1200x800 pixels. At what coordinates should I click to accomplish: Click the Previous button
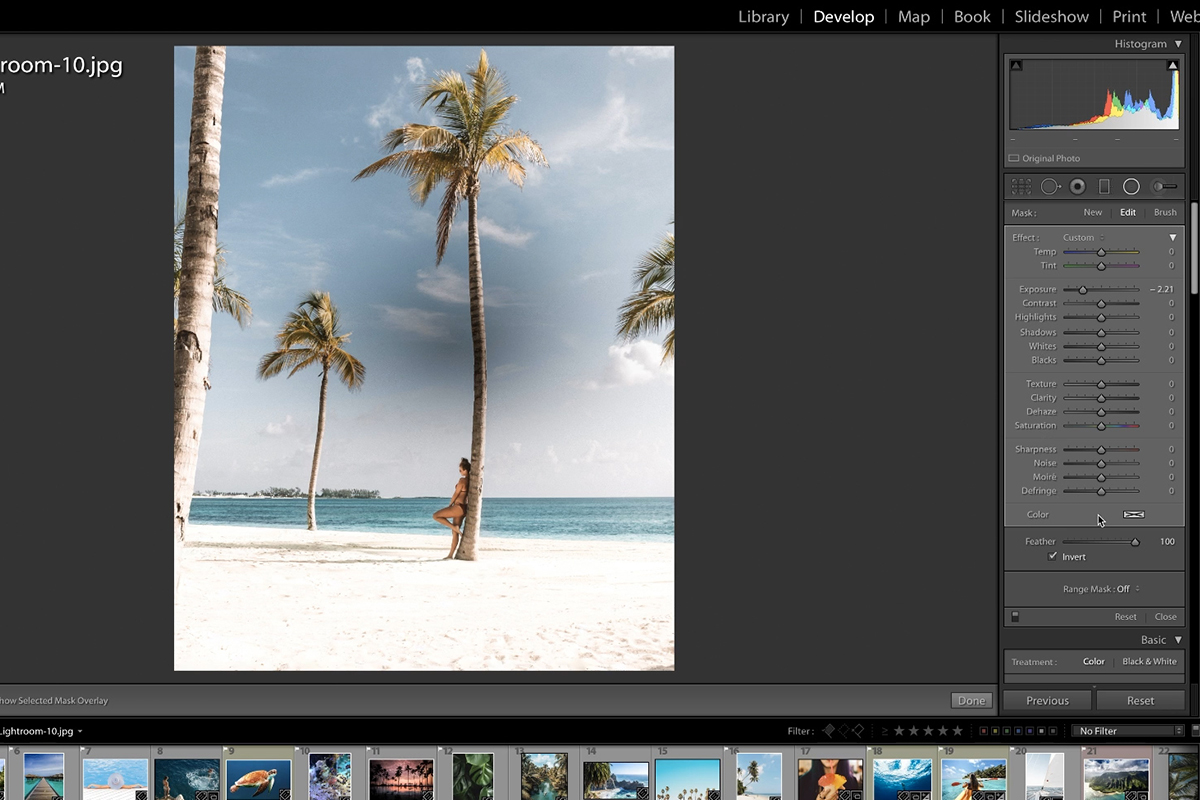tap(1047, 701)
